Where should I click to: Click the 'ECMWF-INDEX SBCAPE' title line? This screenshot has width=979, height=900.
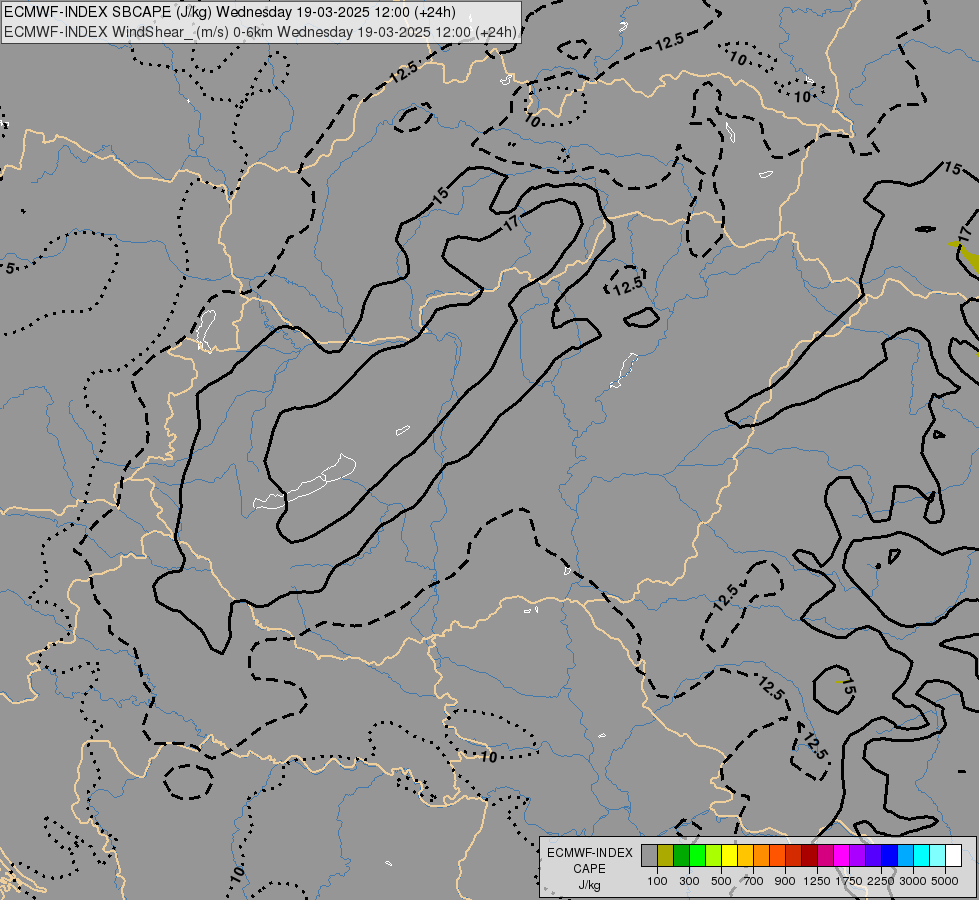tap(230, 12)
